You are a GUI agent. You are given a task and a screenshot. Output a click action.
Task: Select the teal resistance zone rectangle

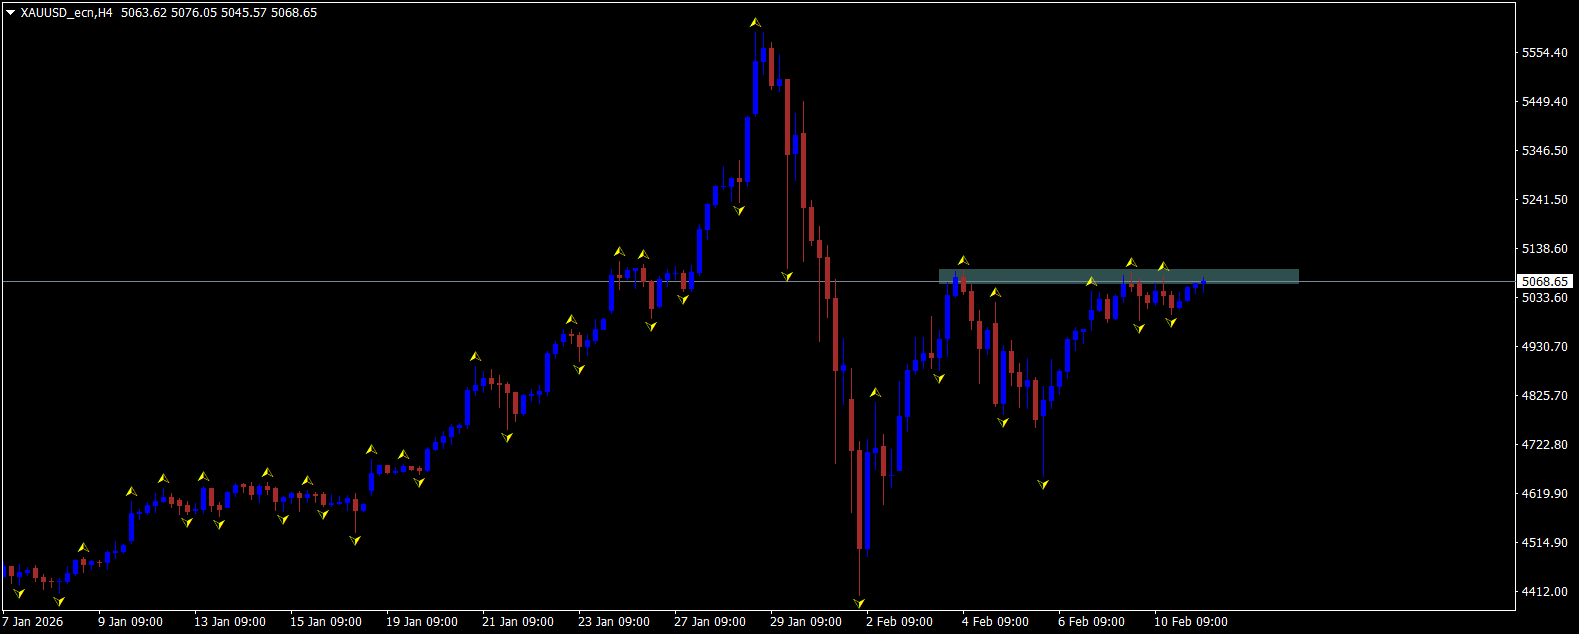(1118, 276)
